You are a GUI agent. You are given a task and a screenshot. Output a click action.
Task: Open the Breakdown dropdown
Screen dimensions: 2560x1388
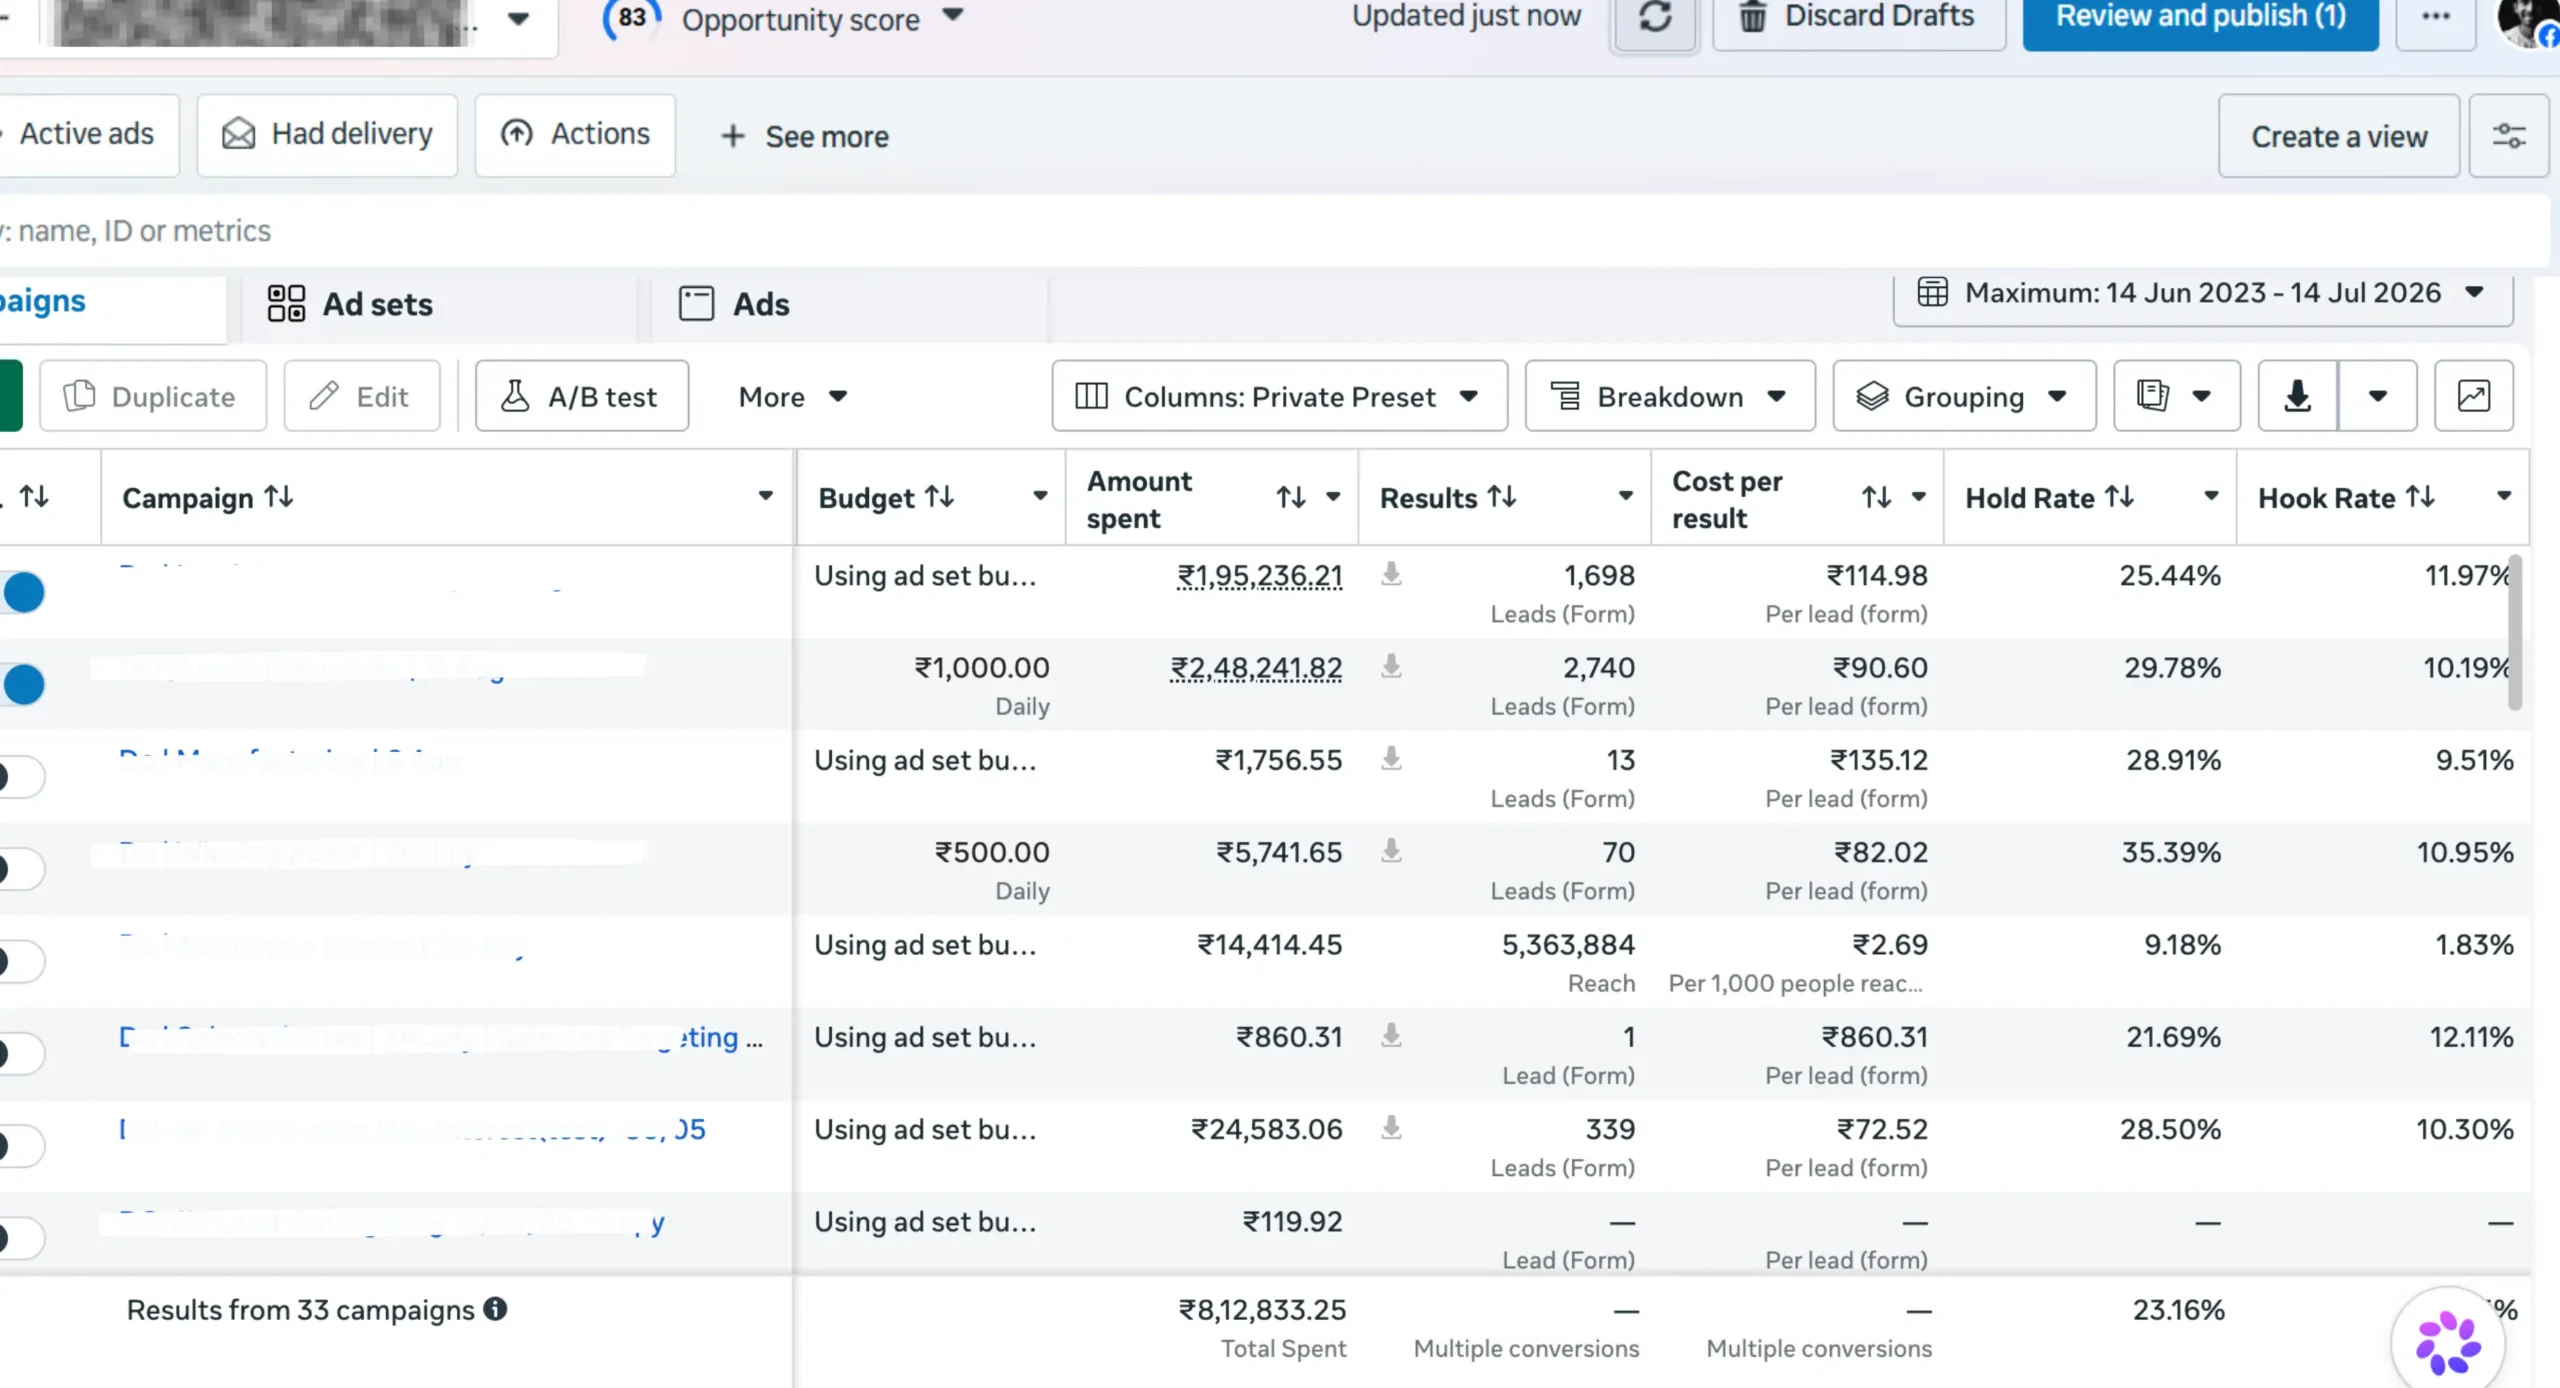pos(1669,396)
